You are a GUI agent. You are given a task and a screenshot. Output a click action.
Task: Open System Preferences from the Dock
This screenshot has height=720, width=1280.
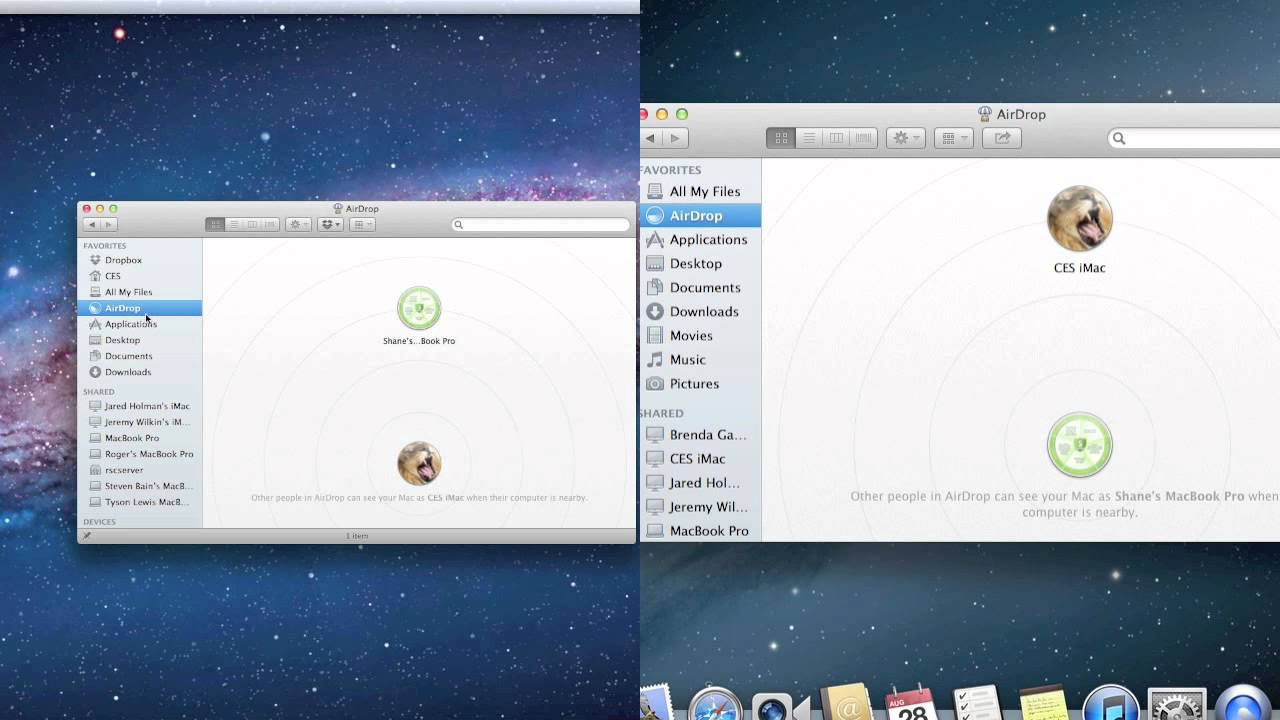pos(1177,703)
